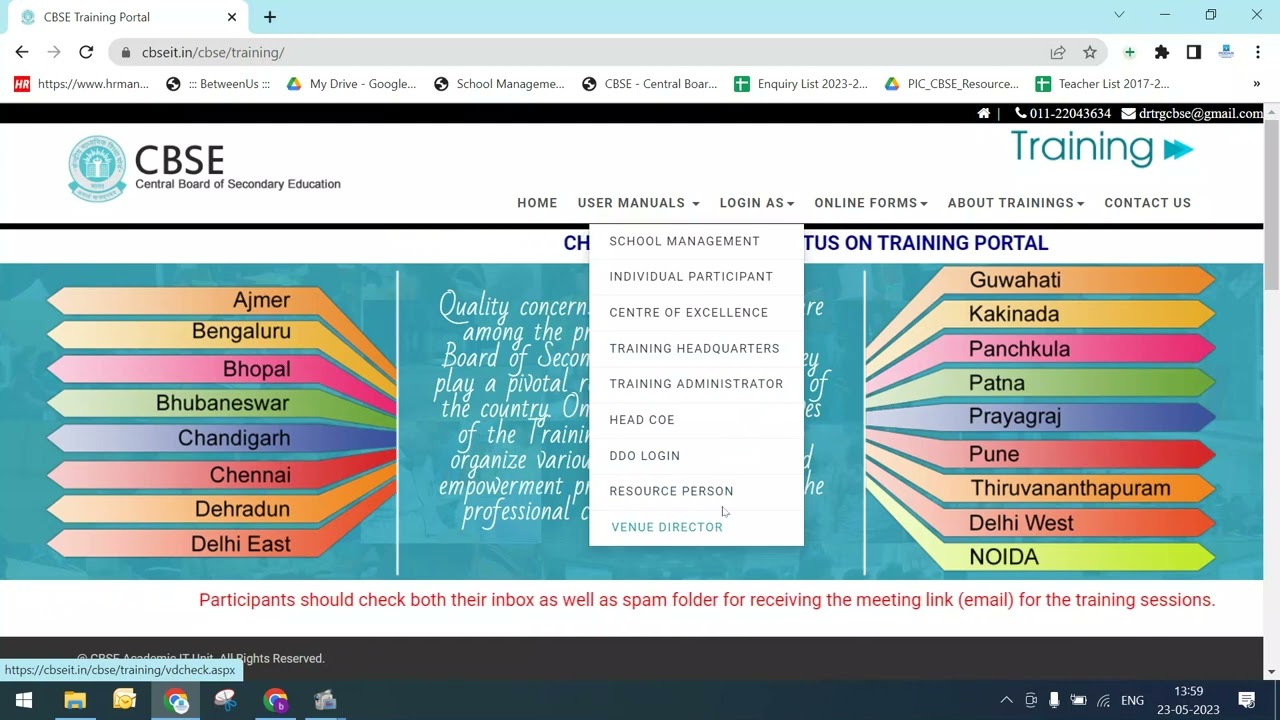Expand the ONLINE FORMS dropdown
The image size is (1280, 720).
tap(870, 203)
